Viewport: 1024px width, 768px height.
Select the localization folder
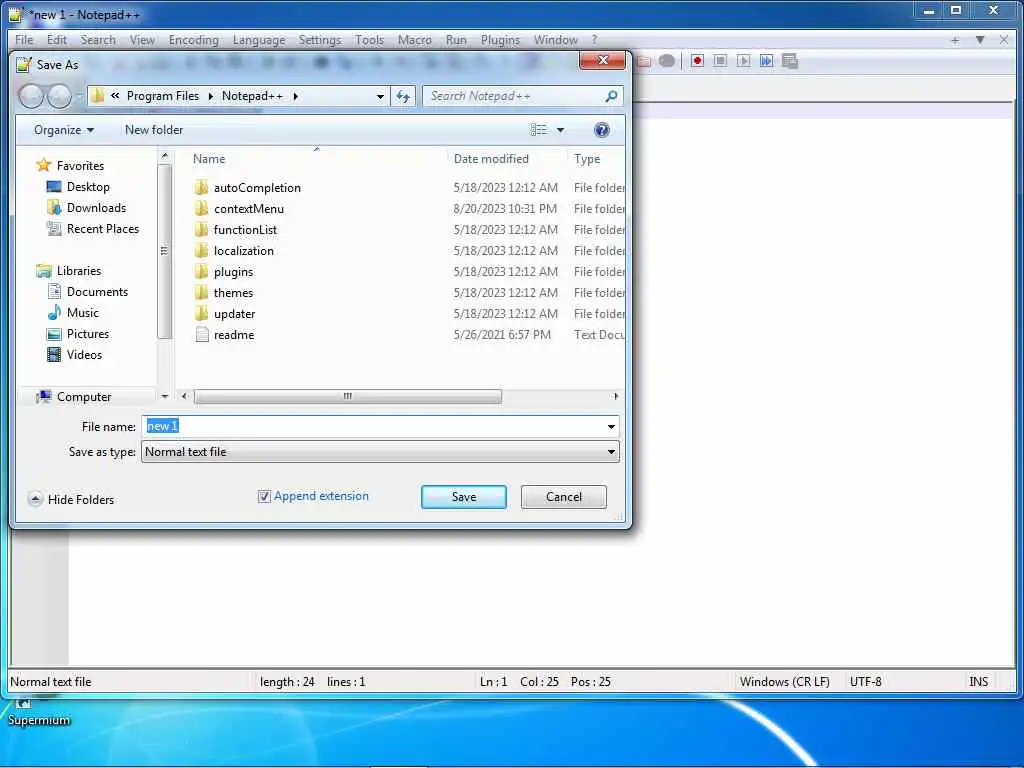tap(243, 251)
